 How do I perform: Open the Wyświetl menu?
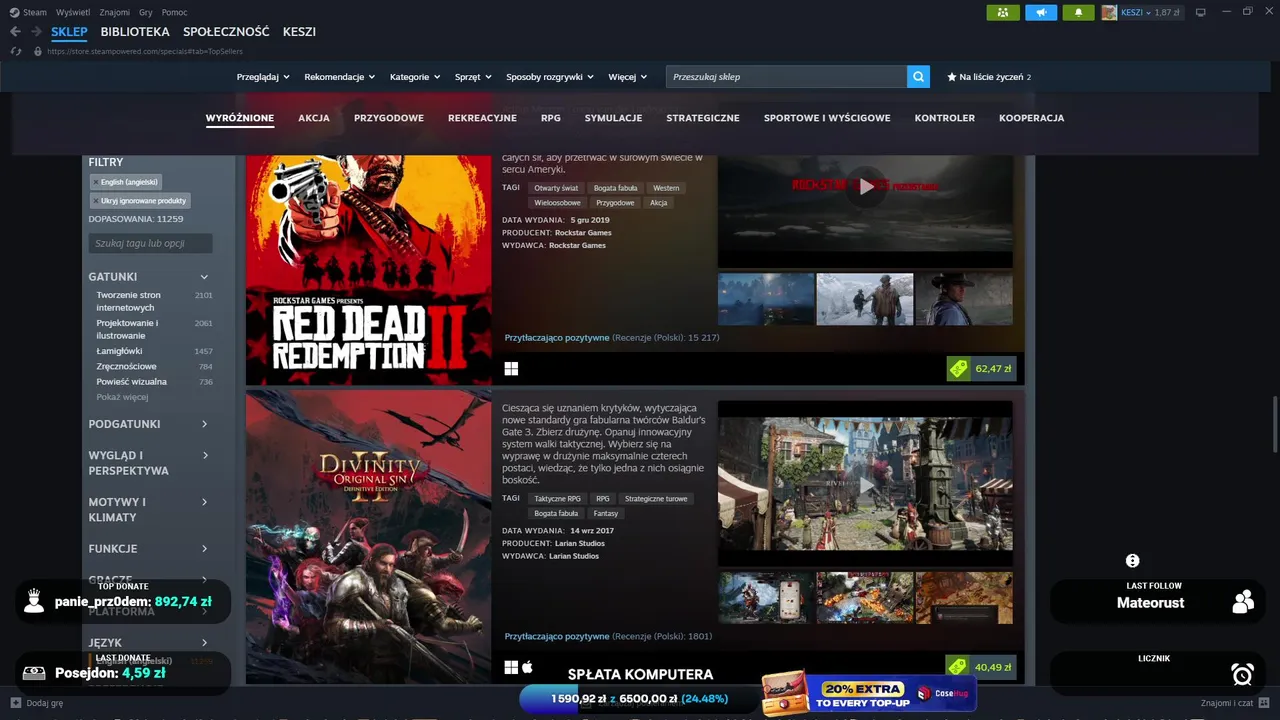pyautogui.click(x=72, y=13)
